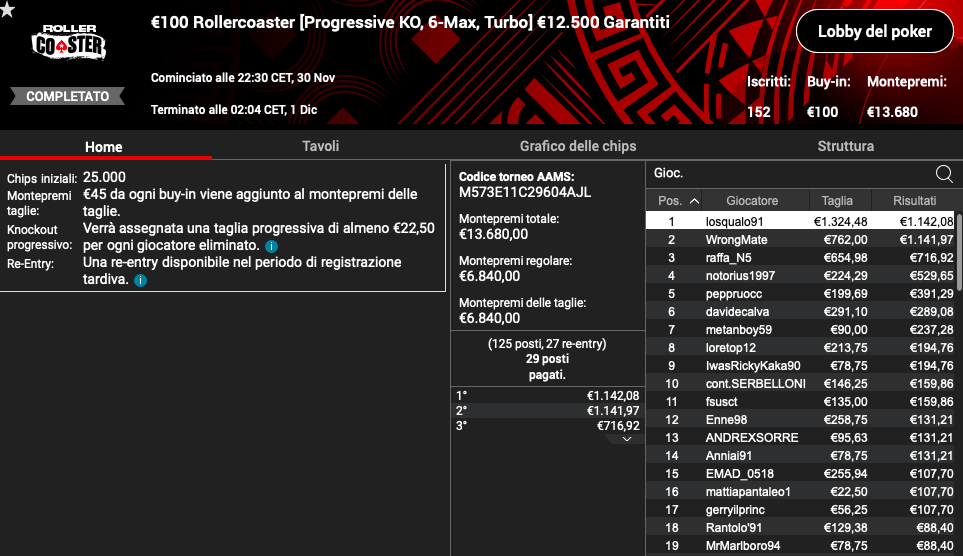The height and width of the screenshot is (556, 963).
Task: Select player row MrMarlboro94
Action: [800, 546]
